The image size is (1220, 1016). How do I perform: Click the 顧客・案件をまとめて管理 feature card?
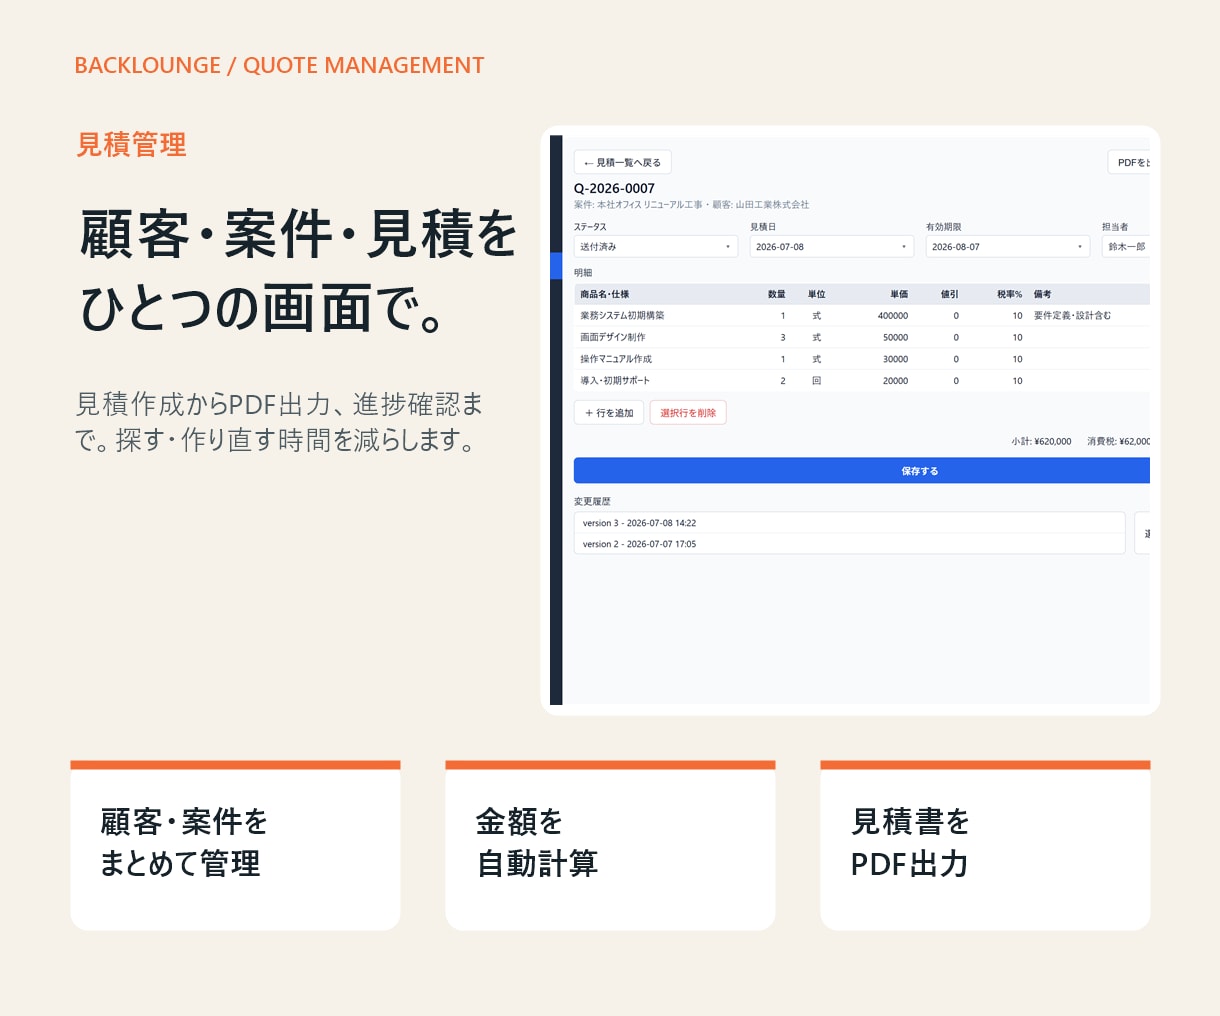(x=235, y=845)
